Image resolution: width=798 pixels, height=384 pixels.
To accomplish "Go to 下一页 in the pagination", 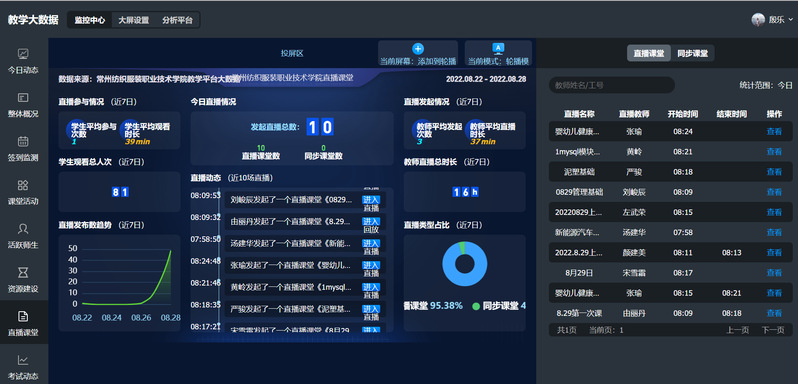I will coord(773,330).
